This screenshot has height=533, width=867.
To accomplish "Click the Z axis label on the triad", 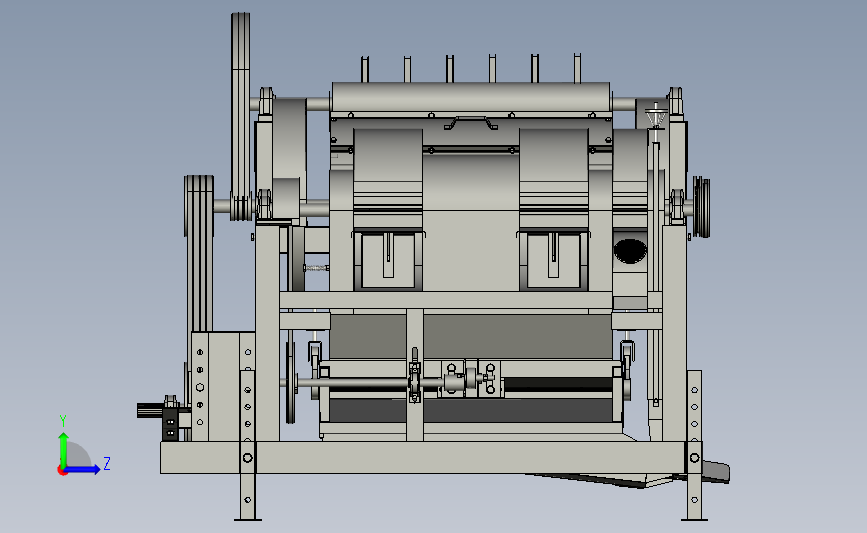I will pos(107,463).
